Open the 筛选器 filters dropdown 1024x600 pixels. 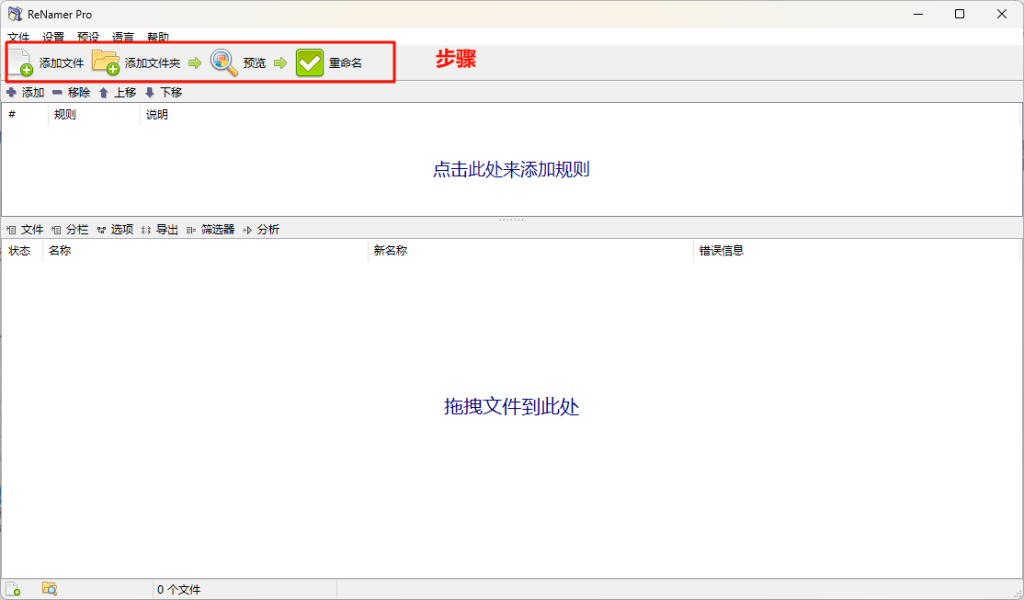coord(210,229)
